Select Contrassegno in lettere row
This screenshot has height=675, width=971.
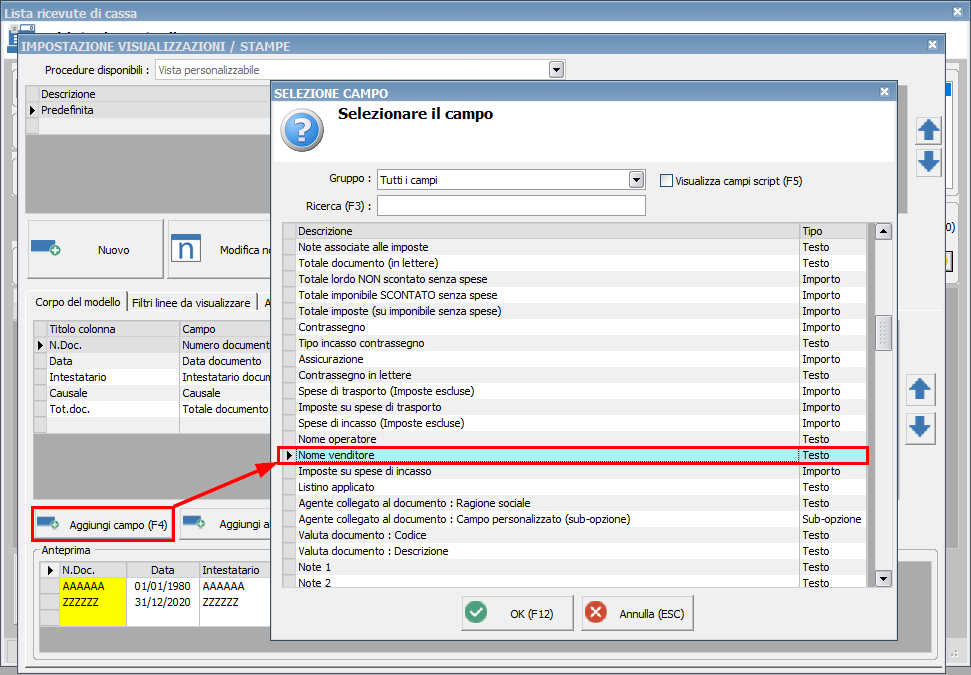pyautogui.click(x=574, y=375)
